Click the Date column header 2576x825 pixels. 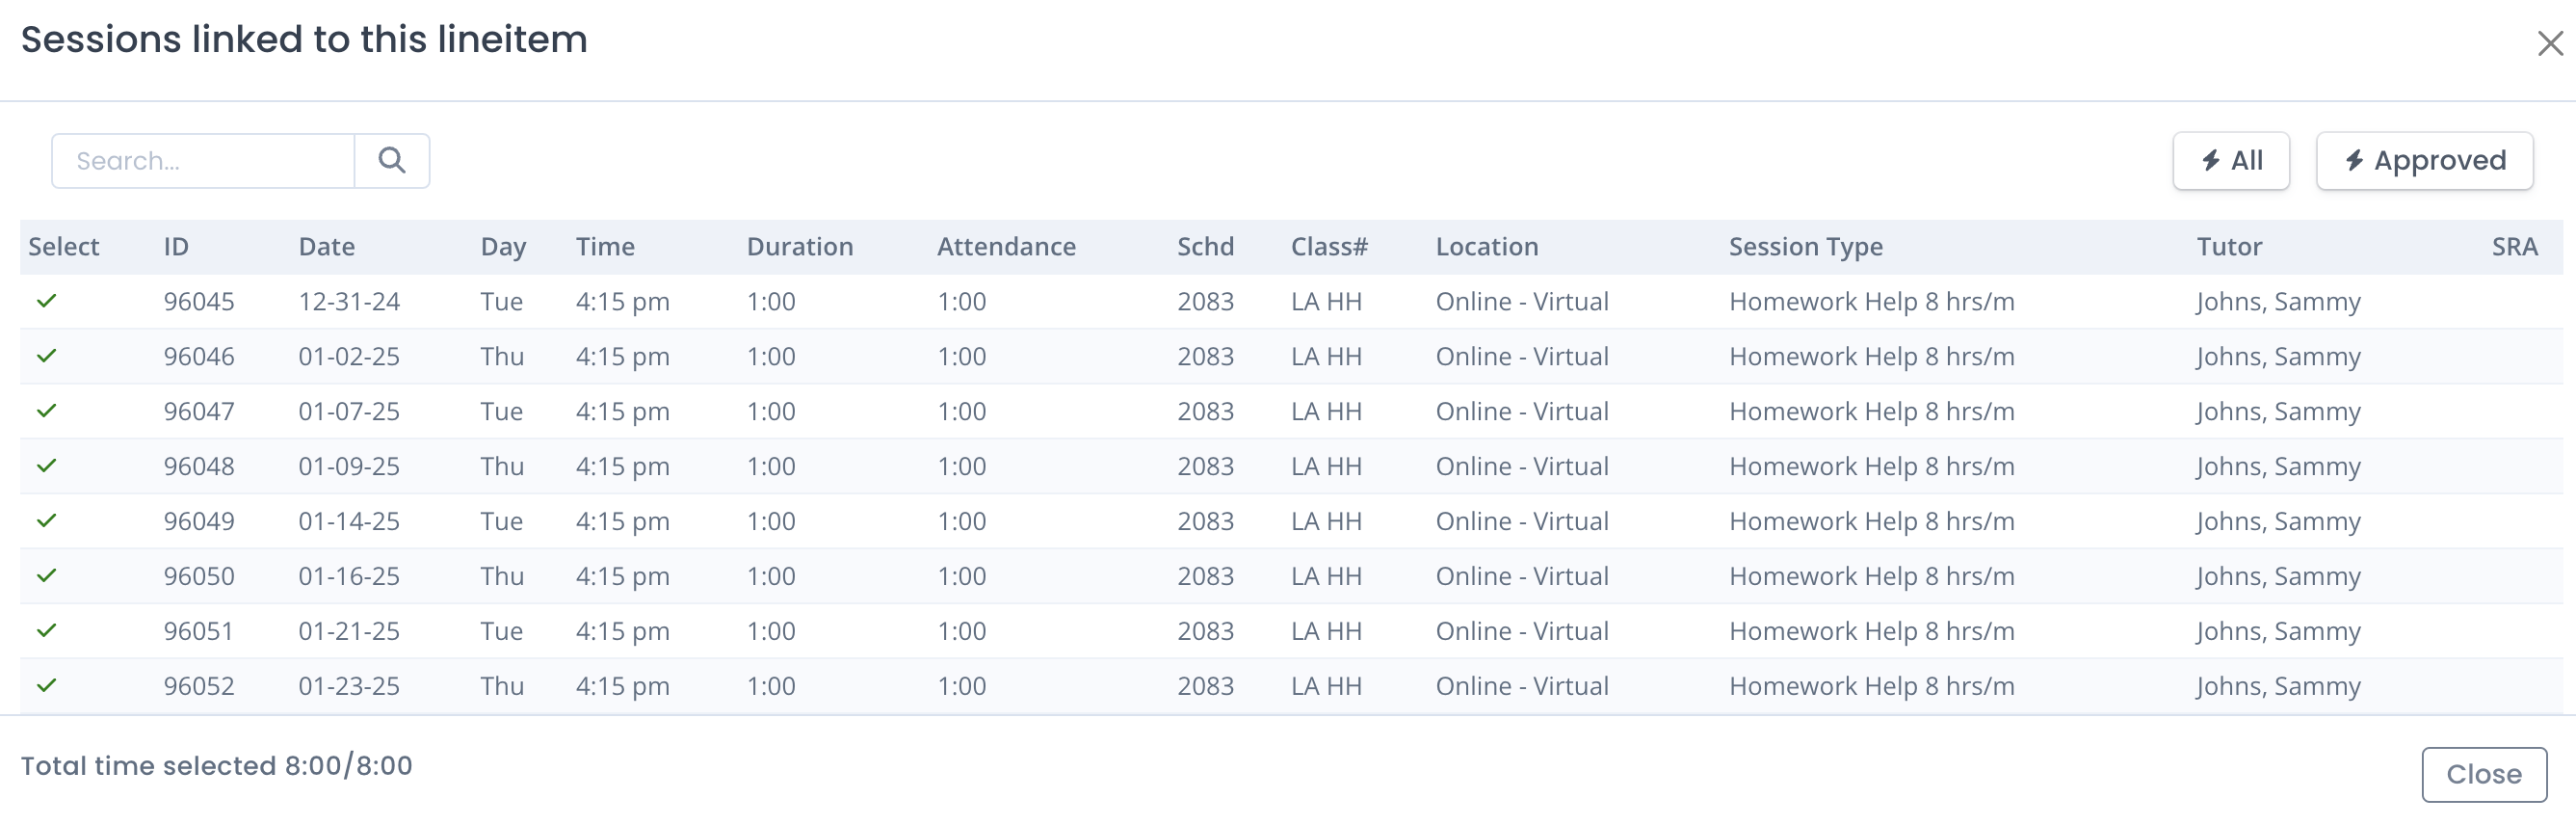point(327,247)
